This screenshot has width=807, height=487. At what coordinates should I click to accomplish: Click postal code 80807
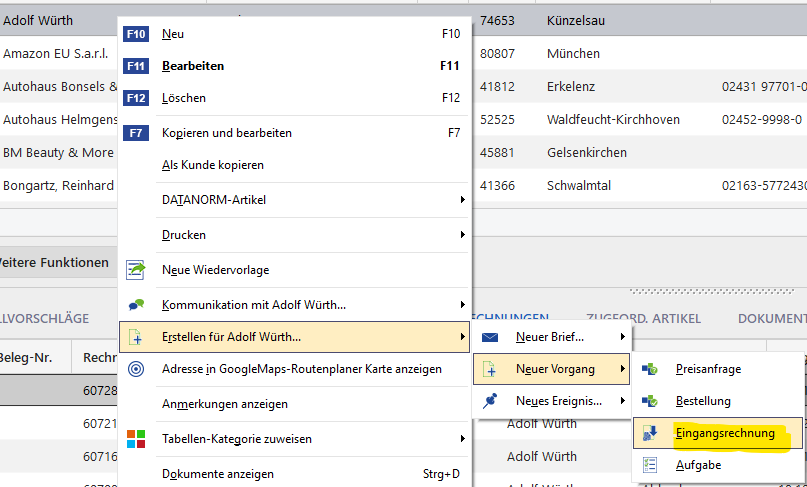(497, 54)
